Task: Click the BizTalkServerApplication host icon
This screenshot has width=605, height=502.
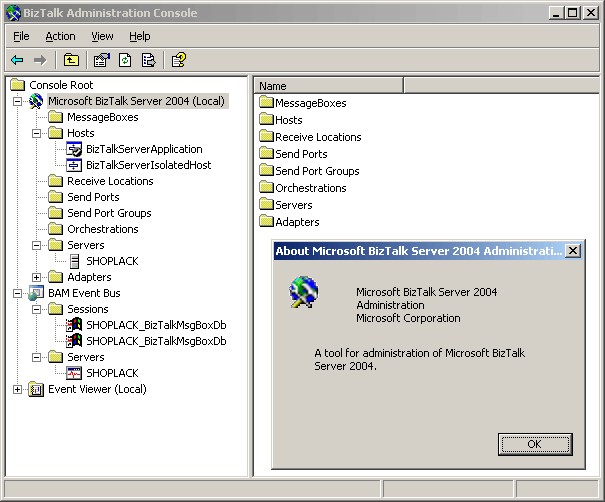Action: [x=74, y=149]
